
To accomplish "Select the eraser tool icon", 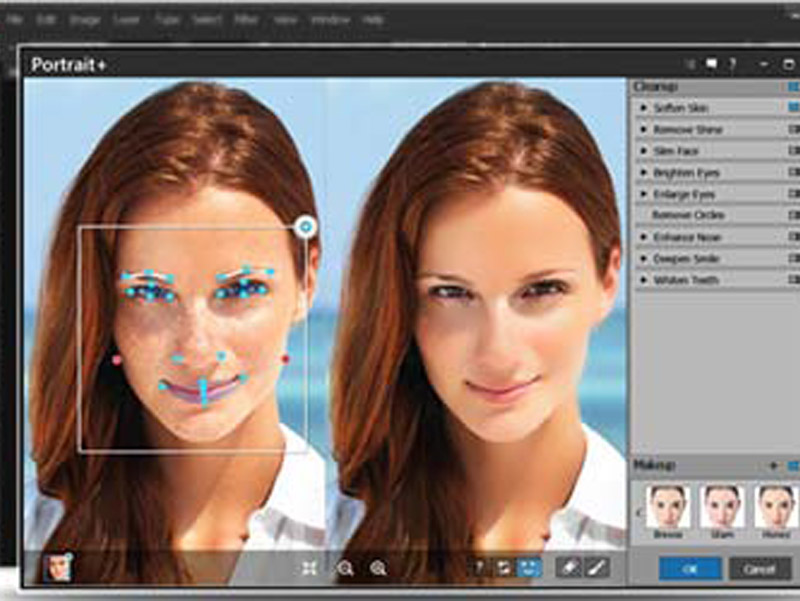I will [x=565, y=567].
